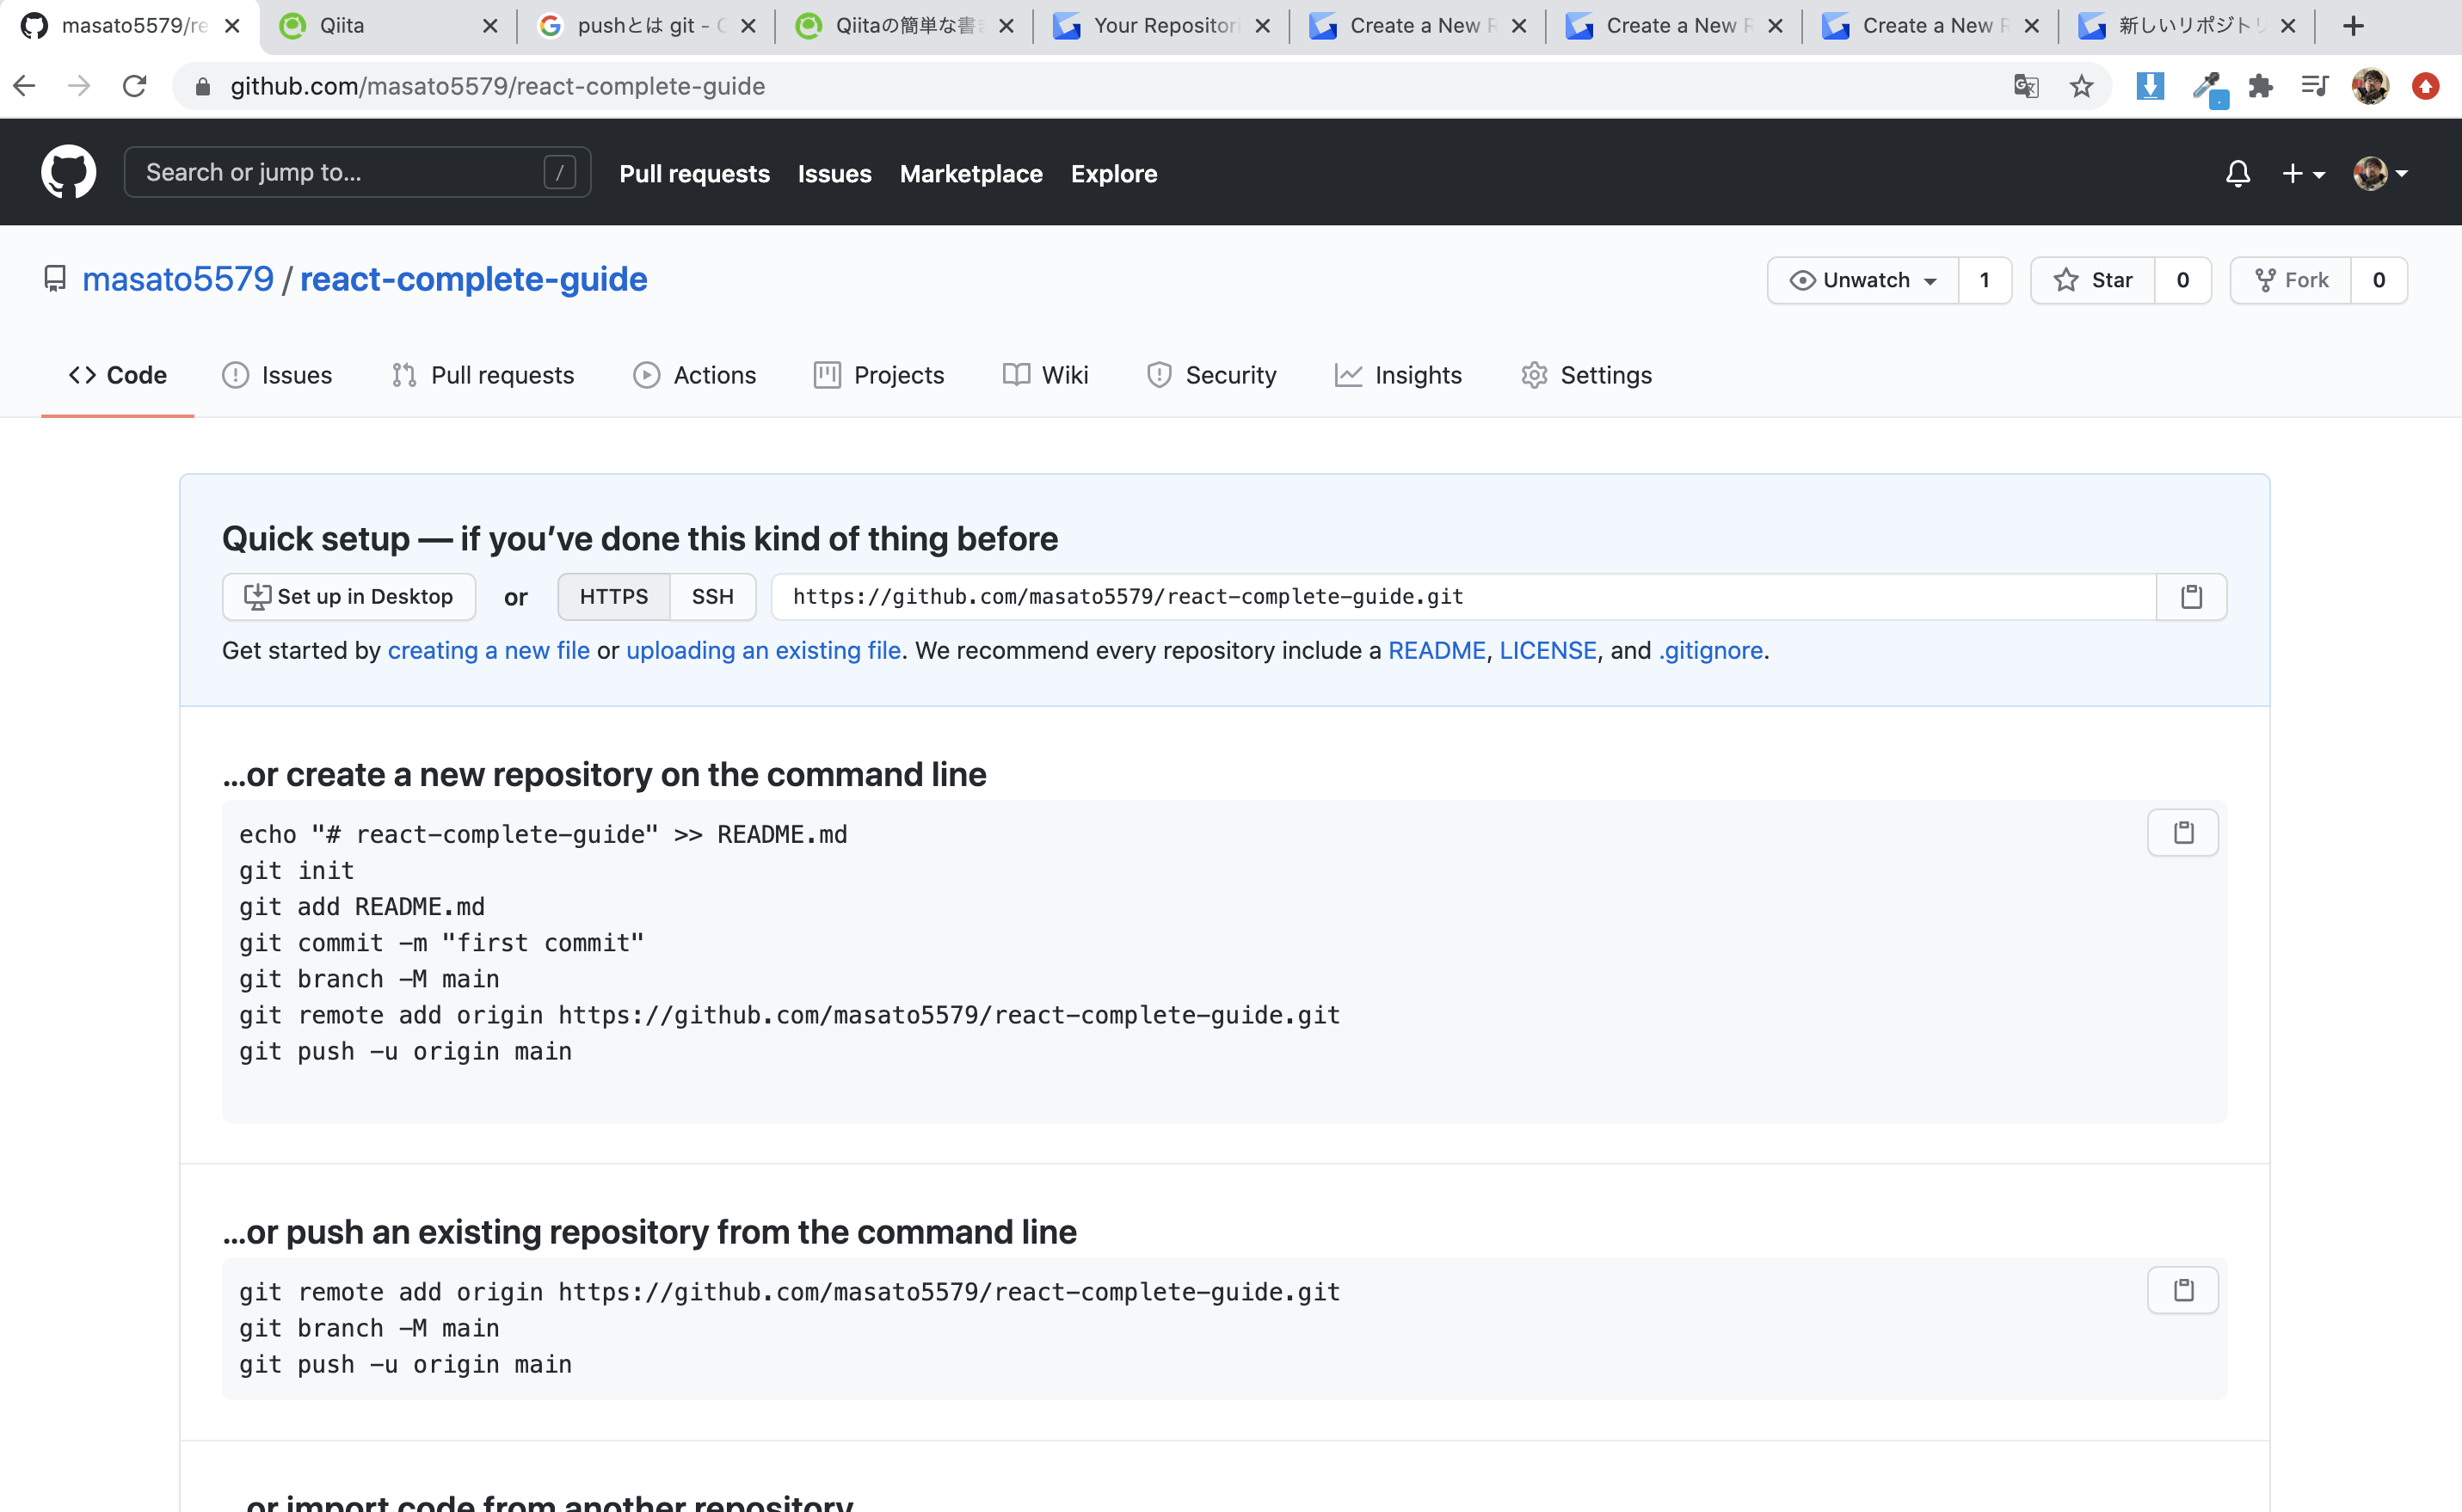Image resolution: width=2462 pixels, height=1512 pixels.
Task: Click the Google Translate icon in address bar
Action: (2026, 86)
